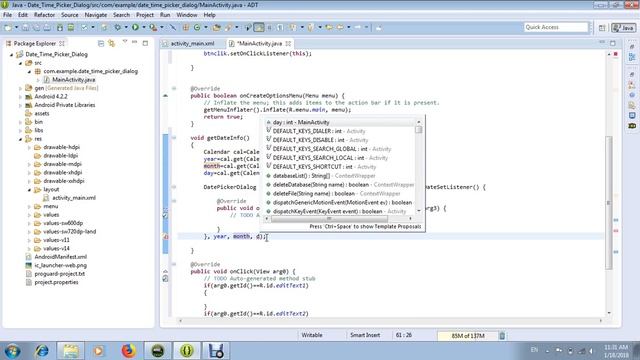The height and width of the screenshot is (360, 640).
Task: Open the Source menu
Action: point(70,15)
